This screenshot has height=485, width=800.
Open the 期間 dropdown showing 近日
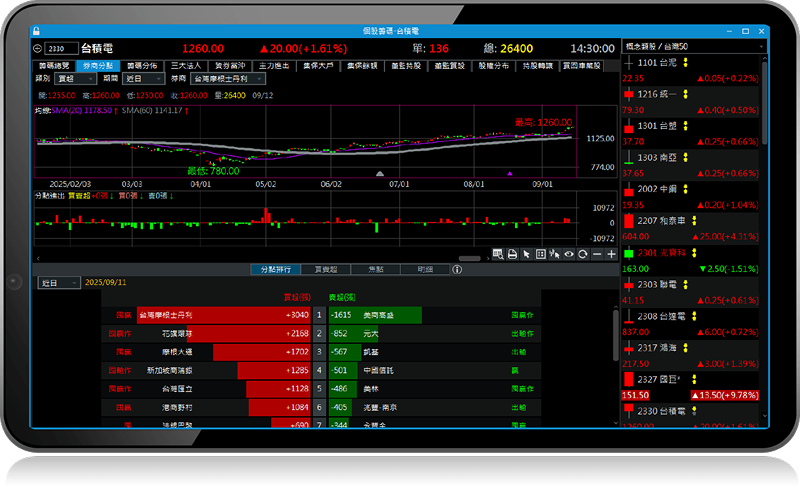143,79
